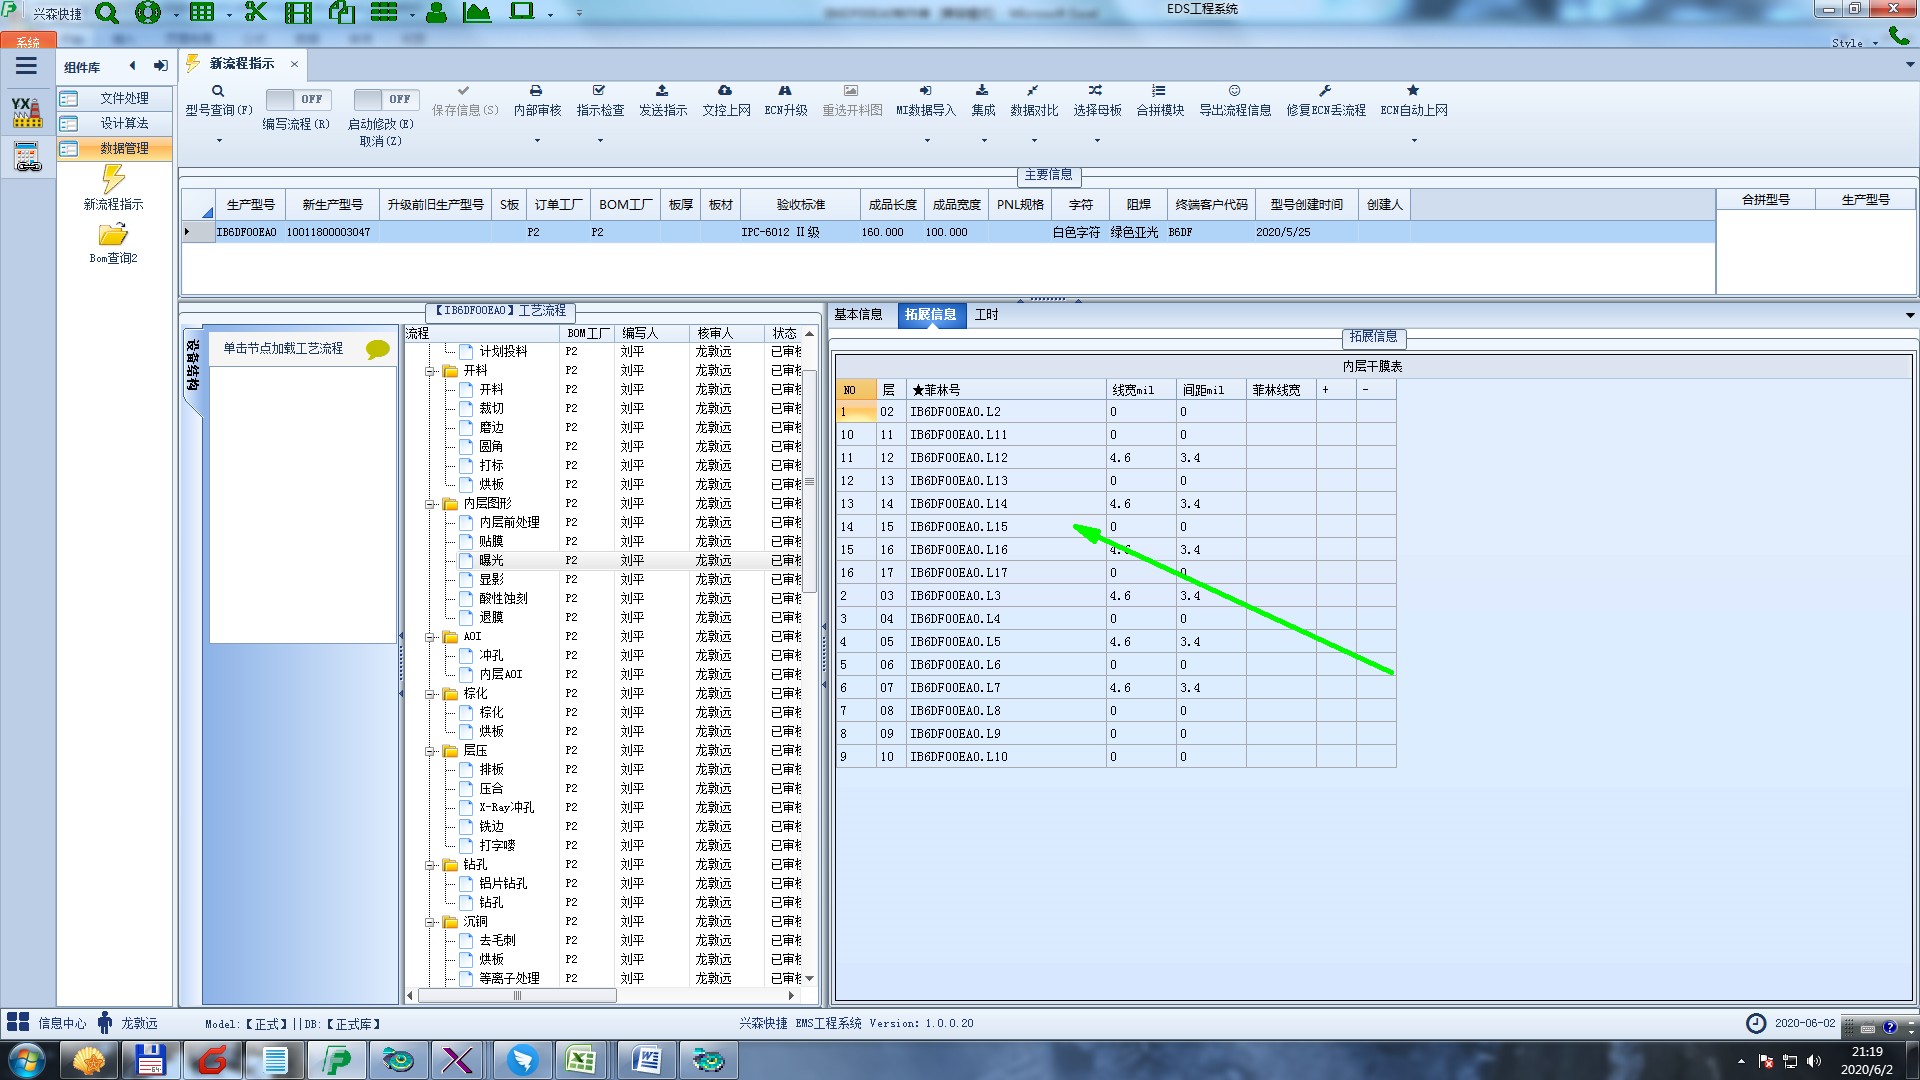Open Excel from the Windows taskbar
This screenshot has width=1920, height=1080.
point(581,1060)
